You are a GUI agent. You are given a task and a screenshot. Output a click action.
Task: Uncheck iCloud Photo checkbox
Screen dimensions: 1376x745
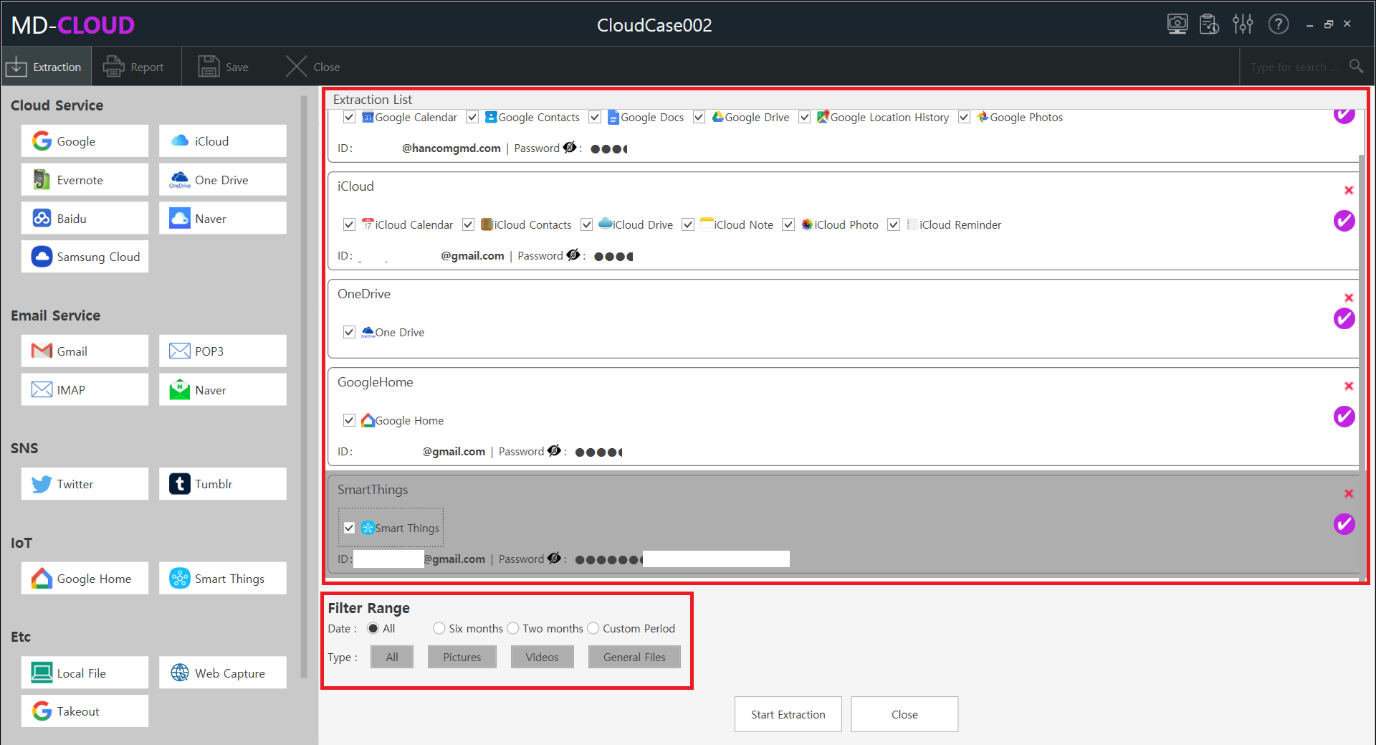pos(789,225)
